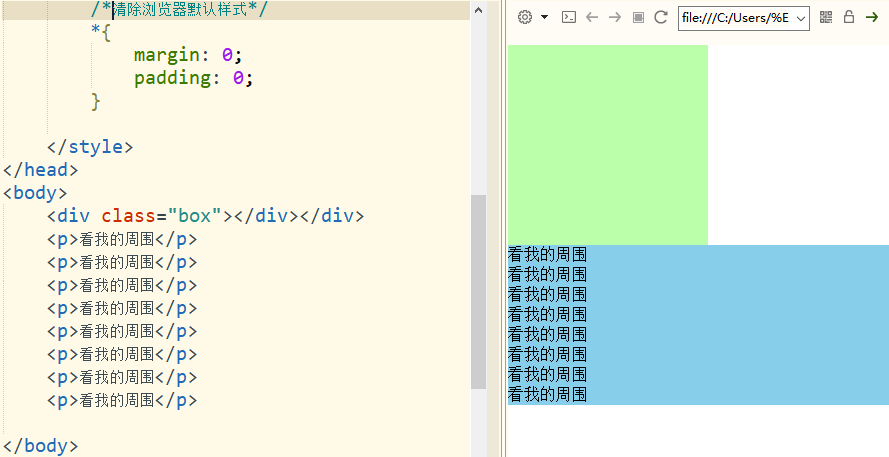Stop loading the preview page
The image size is (889, 457).
tap(638, 18)
